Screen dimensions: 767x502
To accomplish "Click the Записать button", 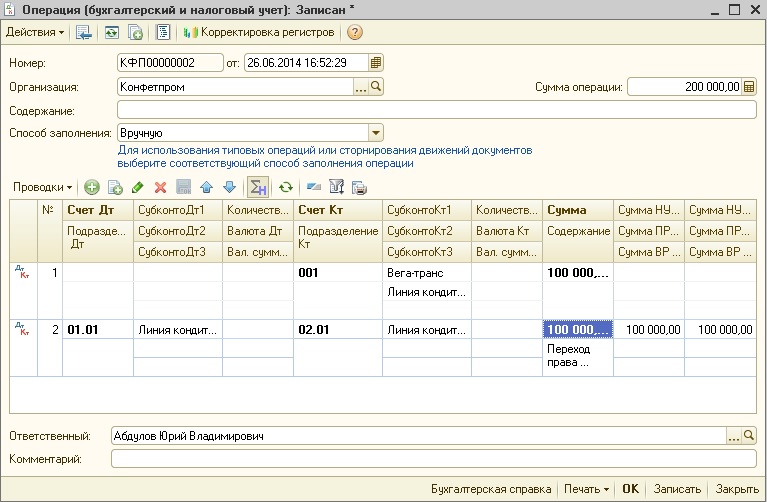I will (677, 490).
